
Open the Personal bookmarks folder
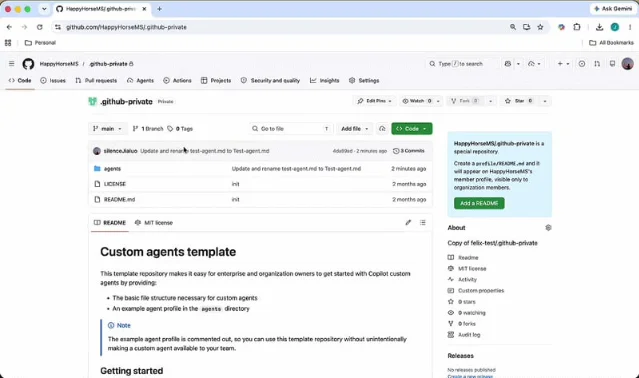pyautogui.click(x=40, y=43)
